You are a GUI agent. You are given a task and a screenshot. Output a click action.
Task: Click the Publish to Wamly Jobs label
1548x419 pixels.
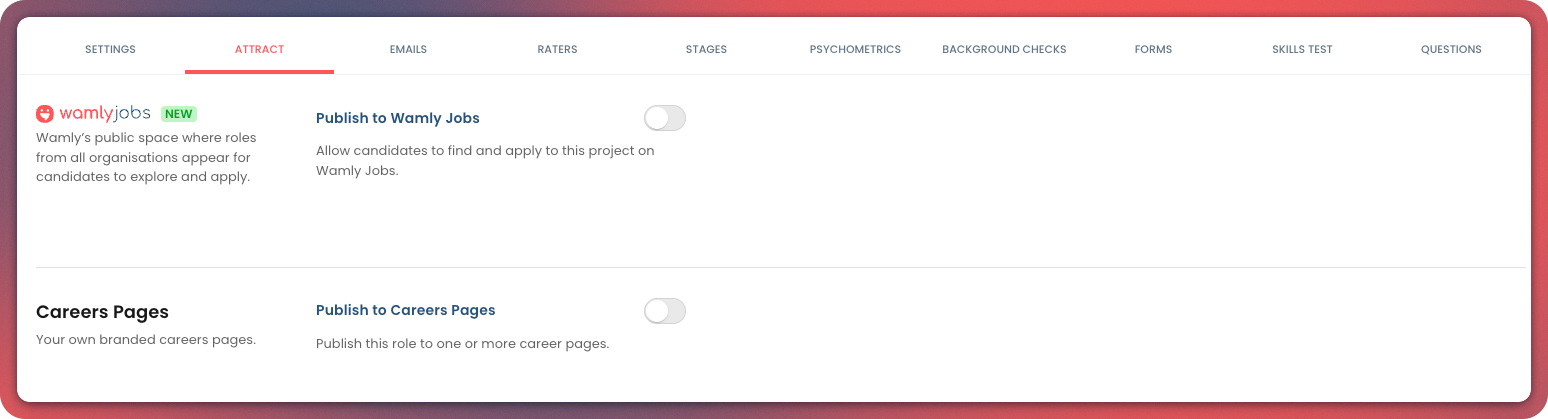tap(397, 118)
